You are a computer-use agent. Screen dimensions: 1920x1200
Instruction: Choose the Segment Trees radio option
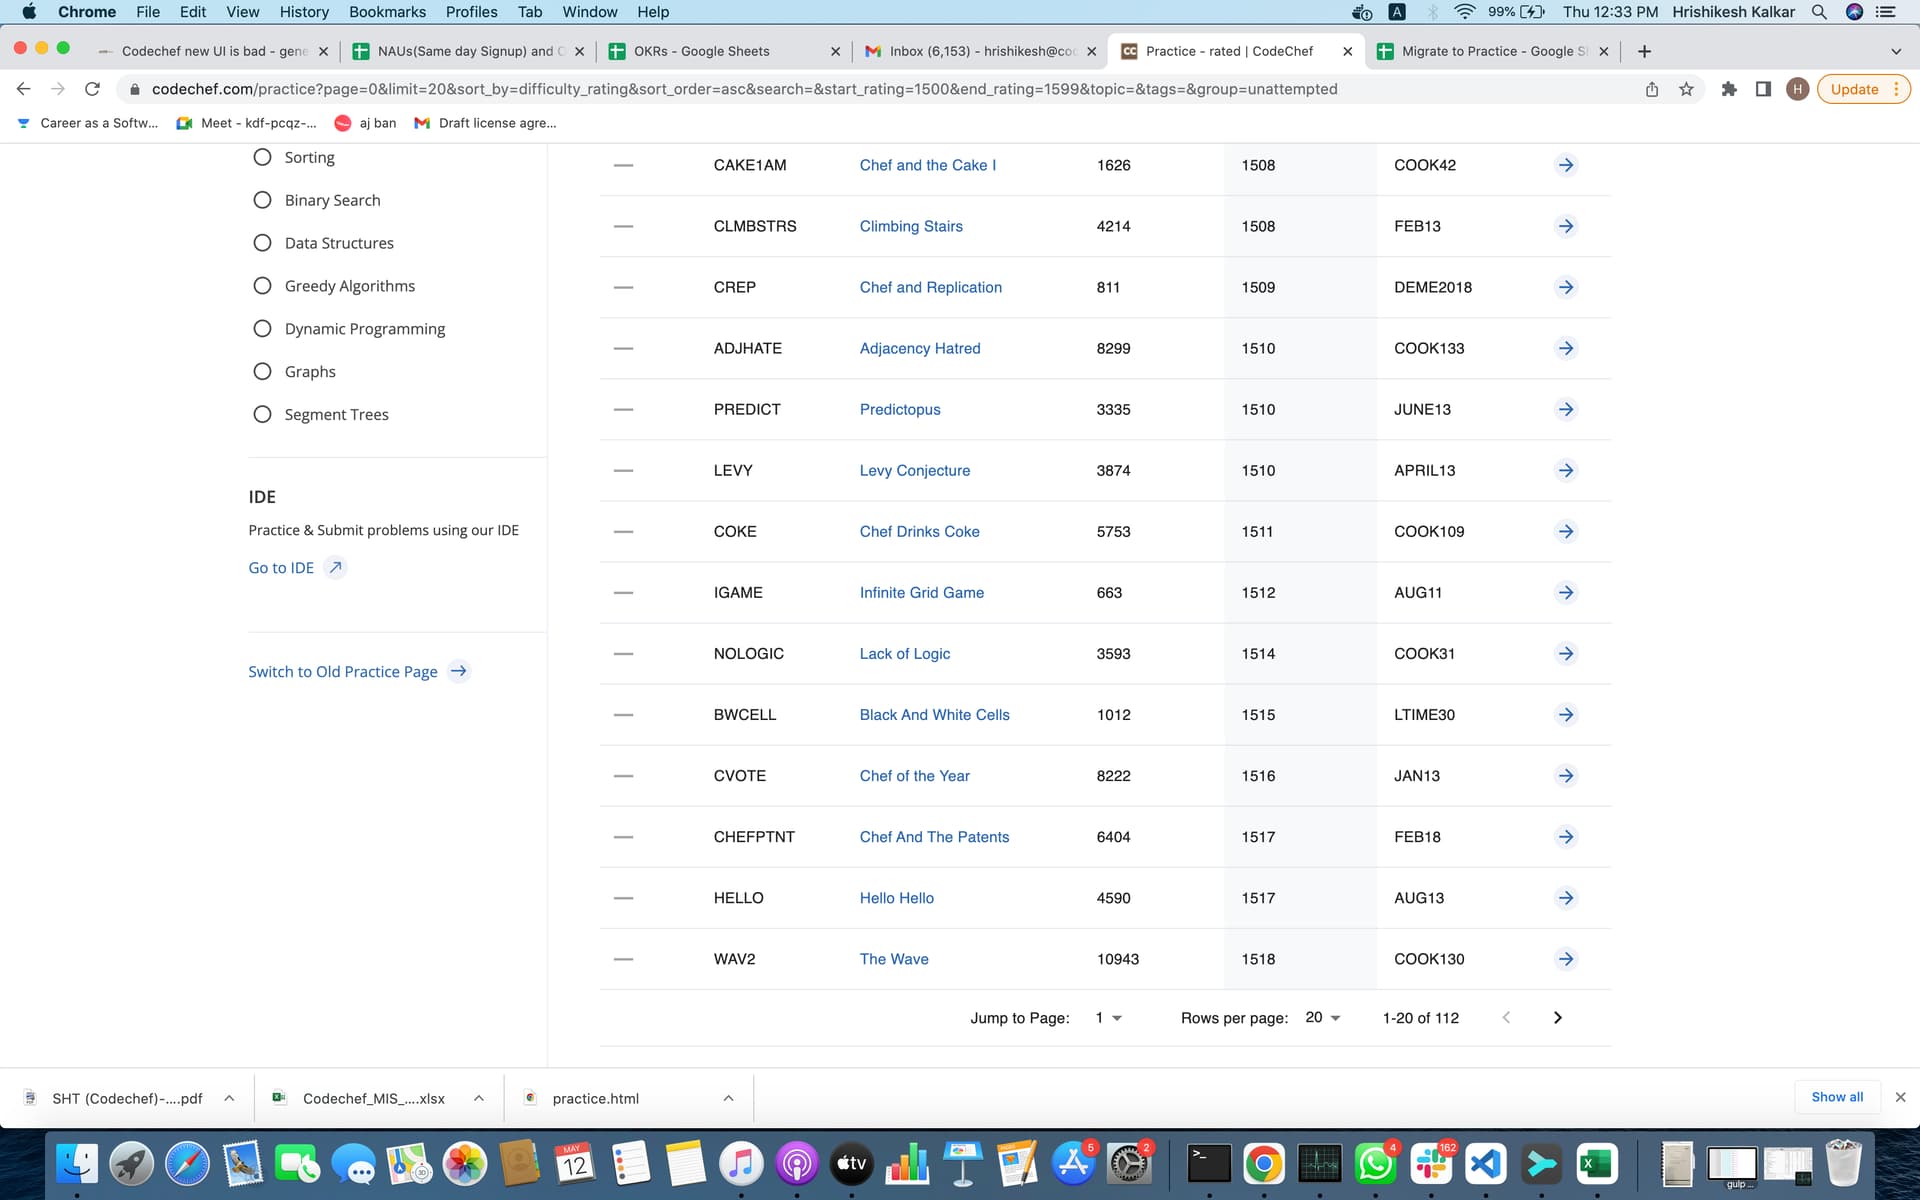262,414
